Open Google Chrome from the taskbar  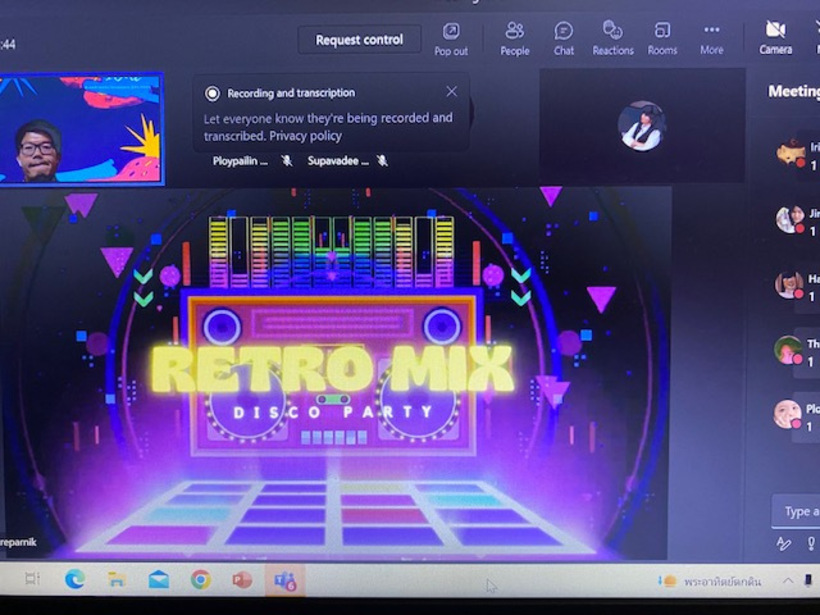click(200, 579)
